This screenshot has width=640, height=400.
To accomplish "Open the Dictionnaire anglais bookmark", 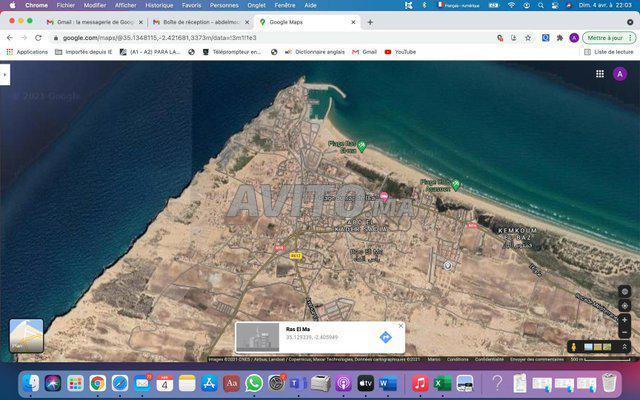I will (315, 52).
